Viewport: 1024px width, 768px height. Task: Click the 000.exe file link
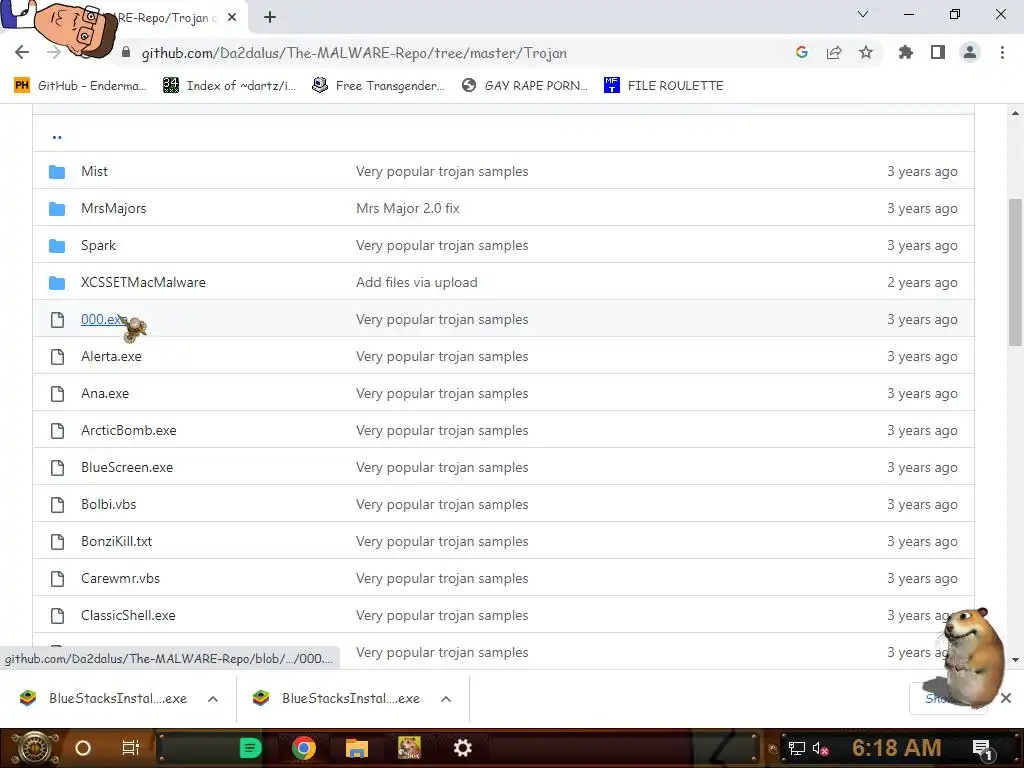coord(103,319)
